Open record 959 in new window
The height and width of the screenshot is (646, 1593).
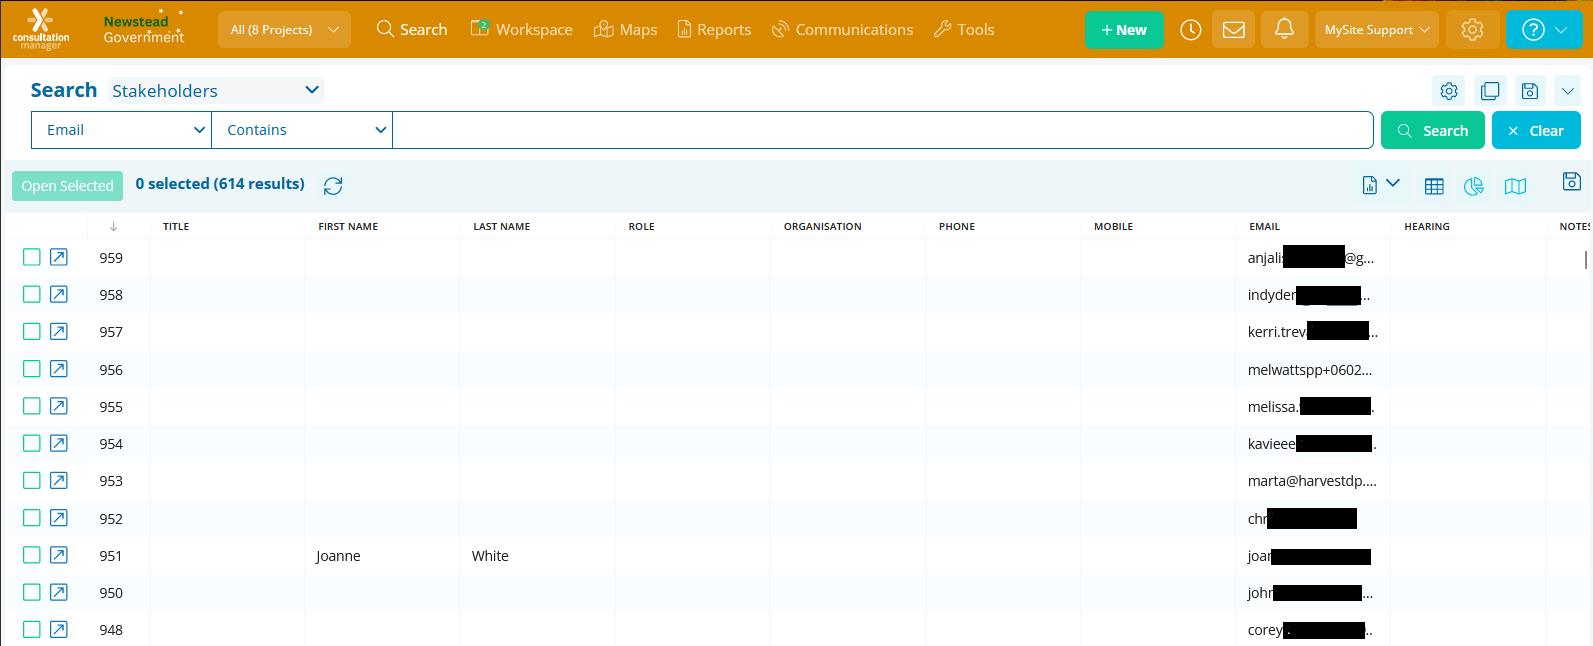coord(59,257)
